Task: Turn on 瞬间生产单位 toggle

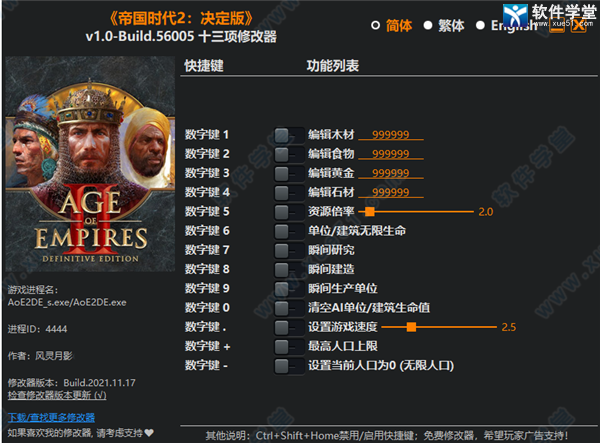Action: [289, 288]
